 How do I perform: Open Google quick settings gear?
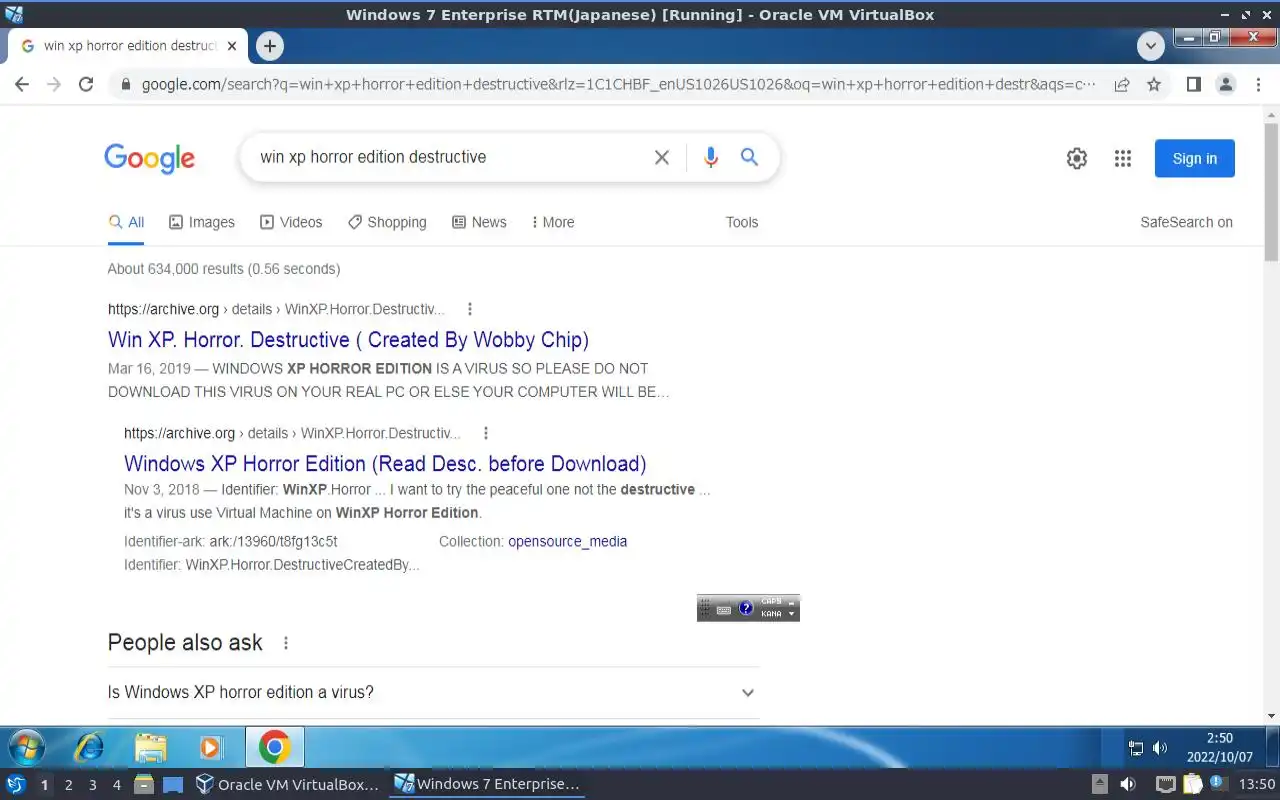1077,158
